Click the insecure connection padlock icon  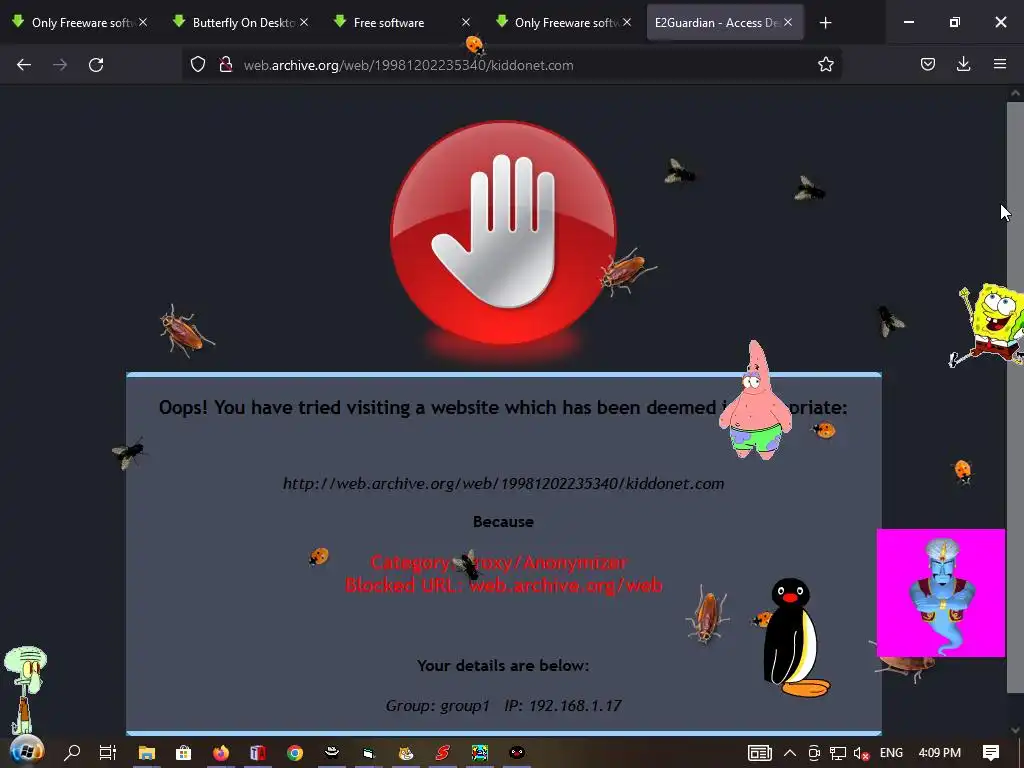(226, 64)
